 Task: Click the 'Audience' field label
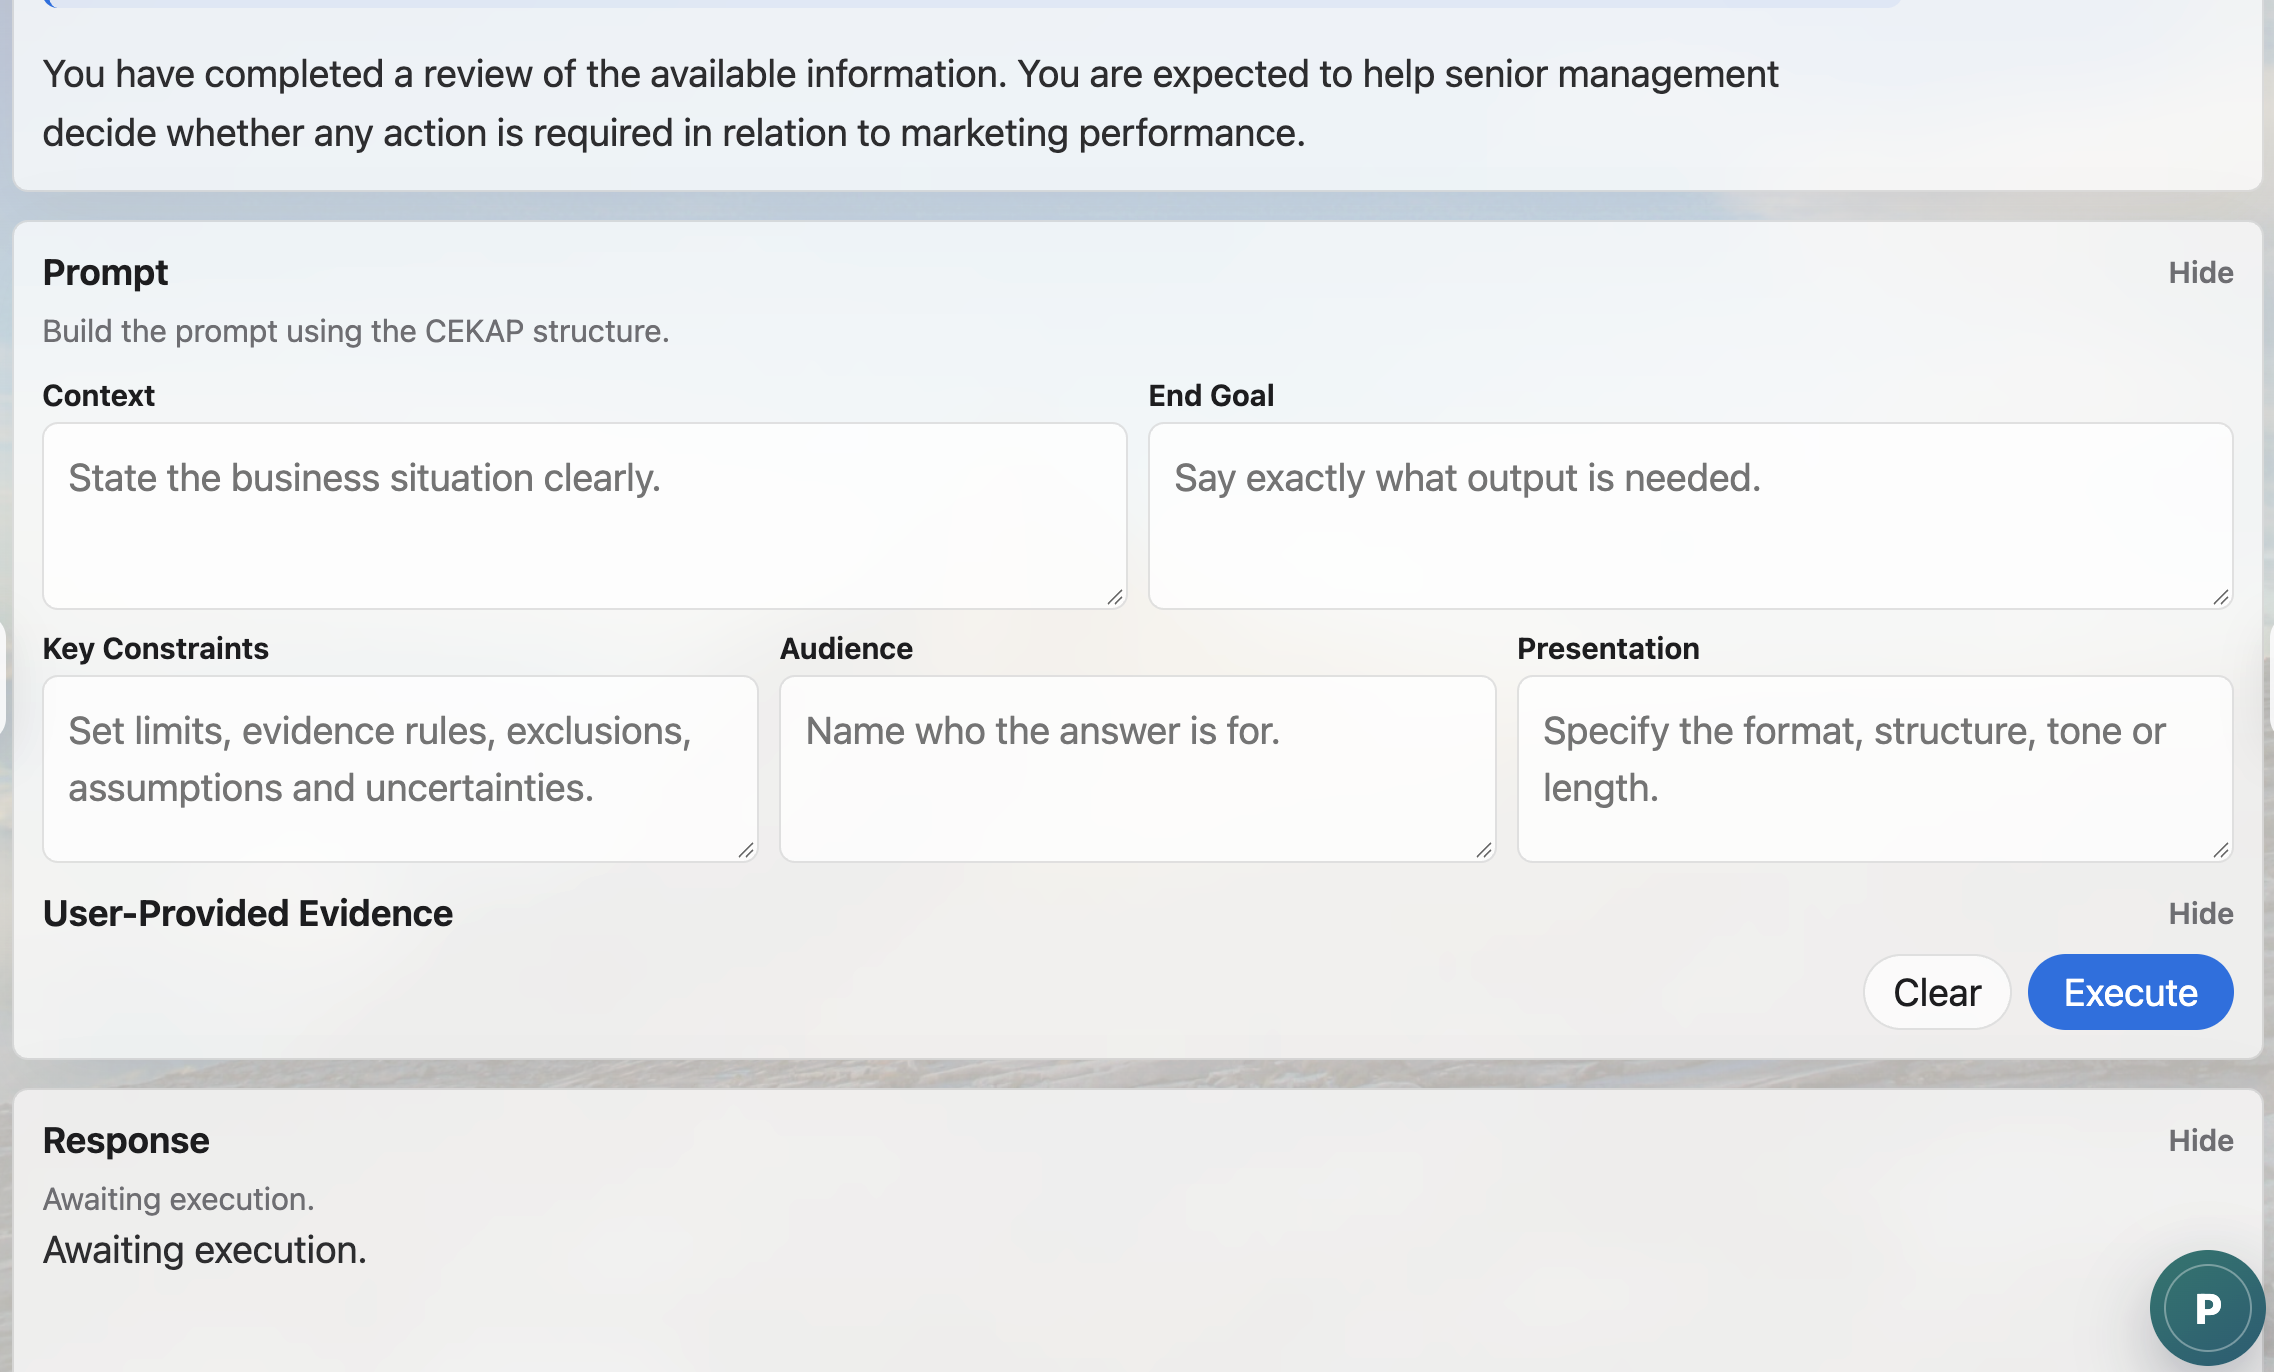pos(846,649)
